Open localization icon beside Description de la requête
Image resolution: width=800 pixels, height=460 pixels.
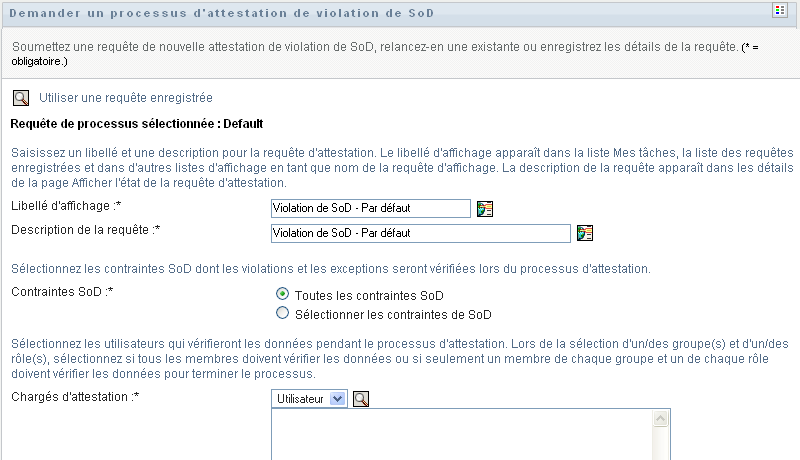click(x=585, y=233)
